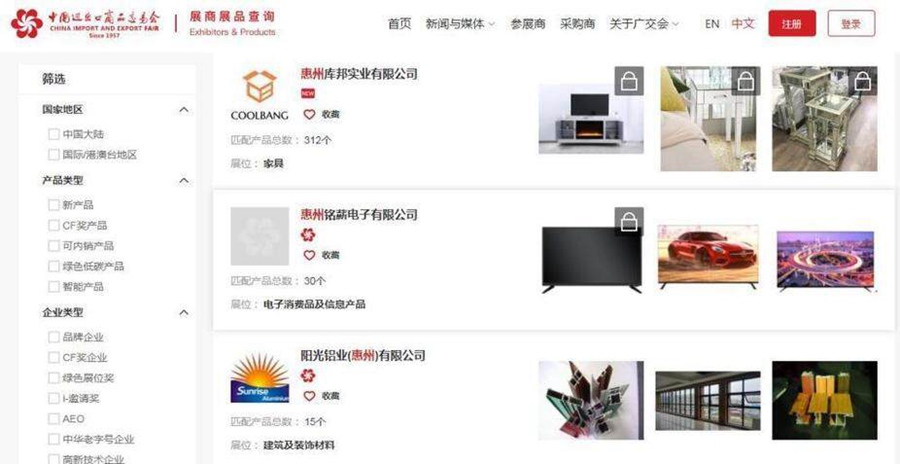The image size is (900, 464).
Task: Click the lock icon on the black television image
Action: (x=629, y=221)
